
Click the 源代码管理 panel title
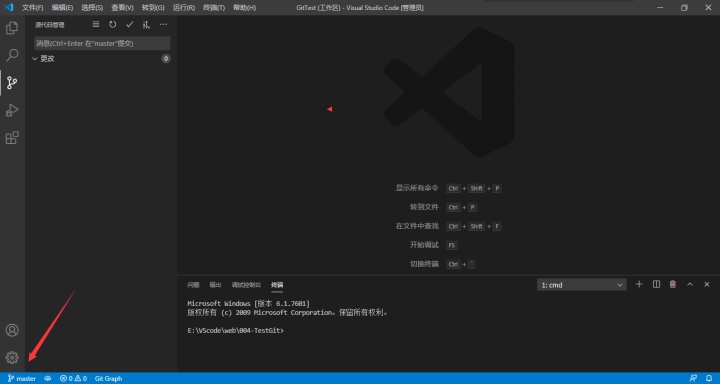click(x=50, y=25)
